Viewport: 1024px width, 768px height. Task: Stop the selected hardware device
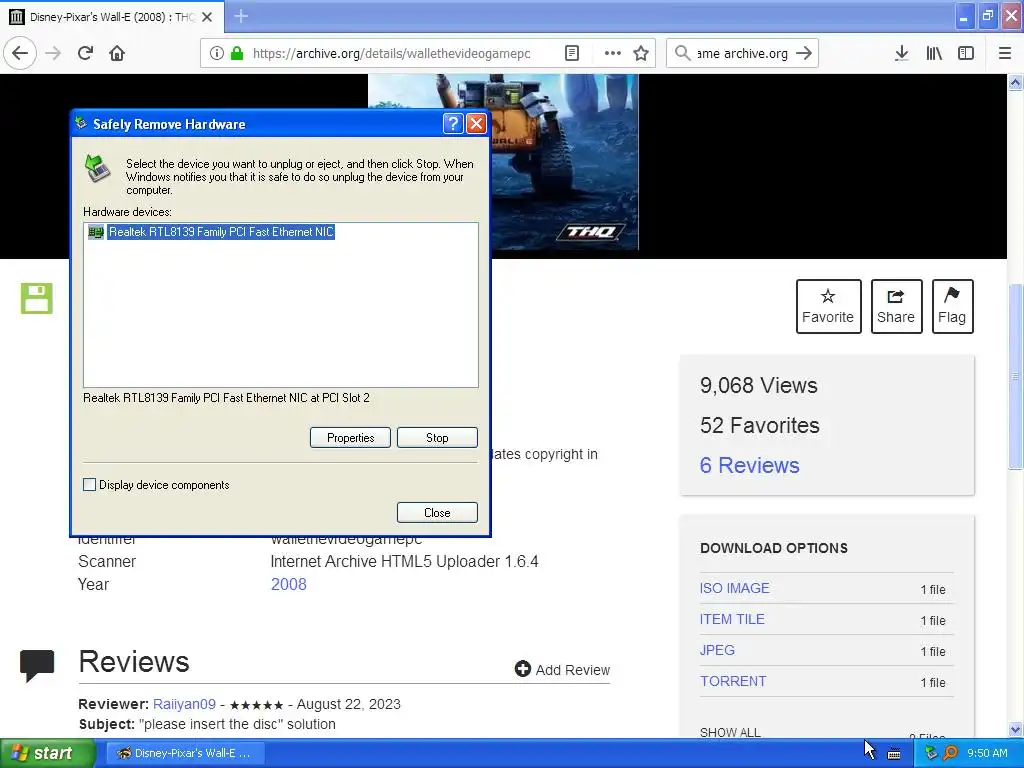pyautogui.click(x=437, y=438)
